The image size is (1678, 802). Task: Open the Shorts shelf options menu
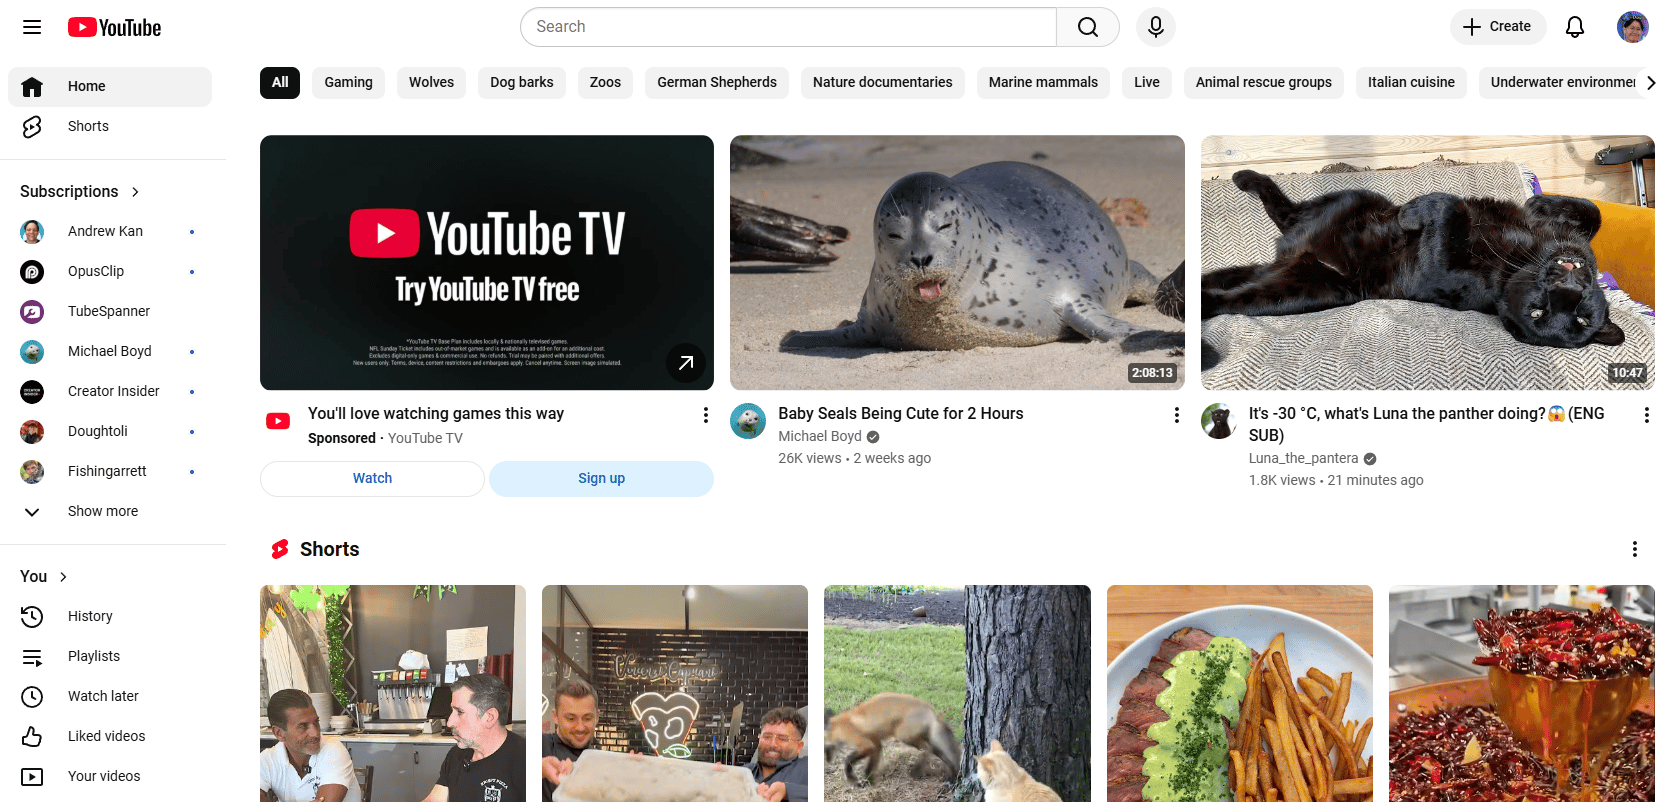[1634, 549]
